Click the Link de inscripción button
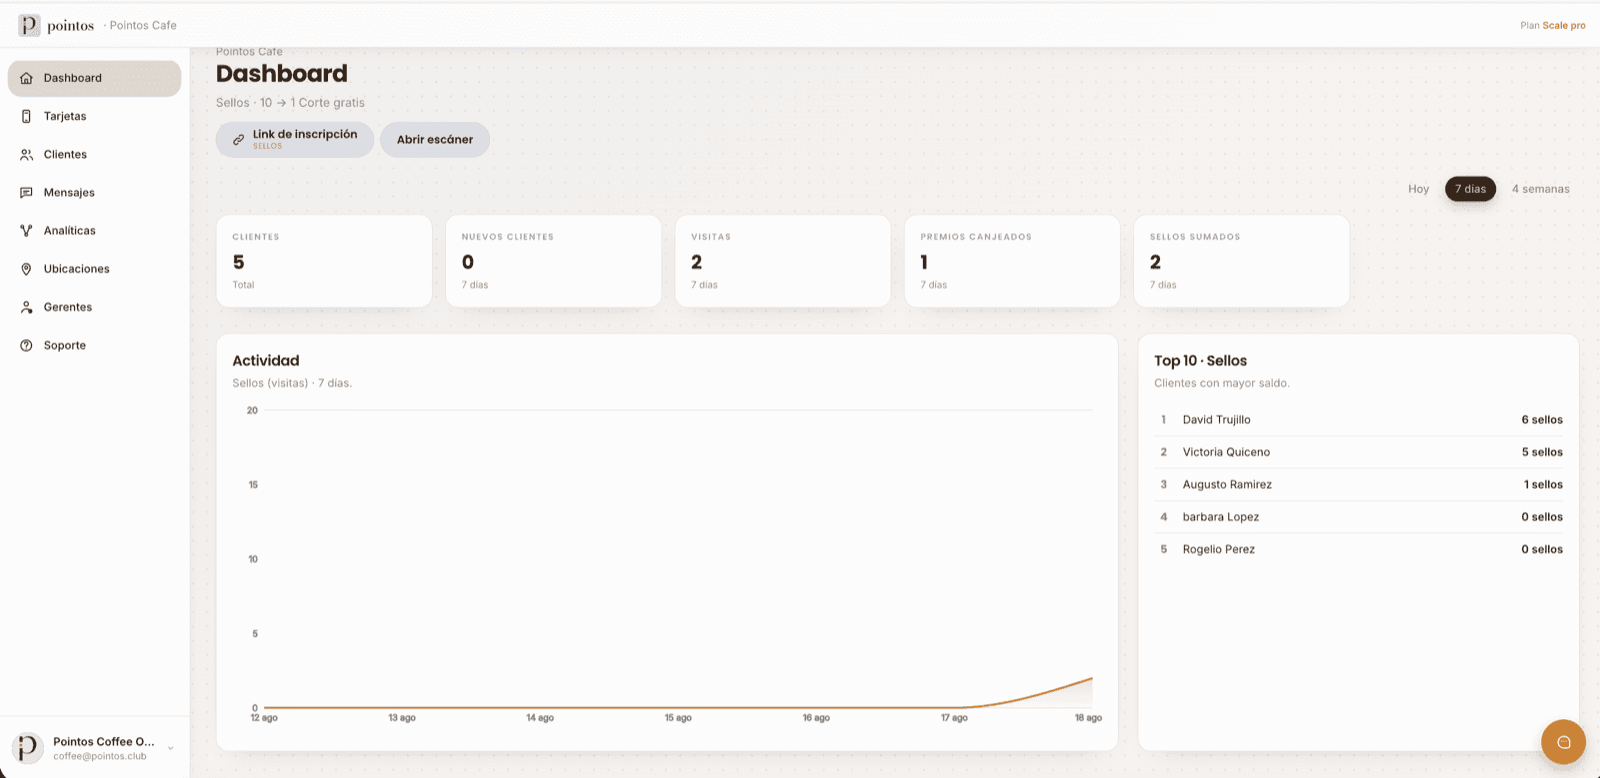Screen dimensions: 1600x778 (x=295, y=140)
